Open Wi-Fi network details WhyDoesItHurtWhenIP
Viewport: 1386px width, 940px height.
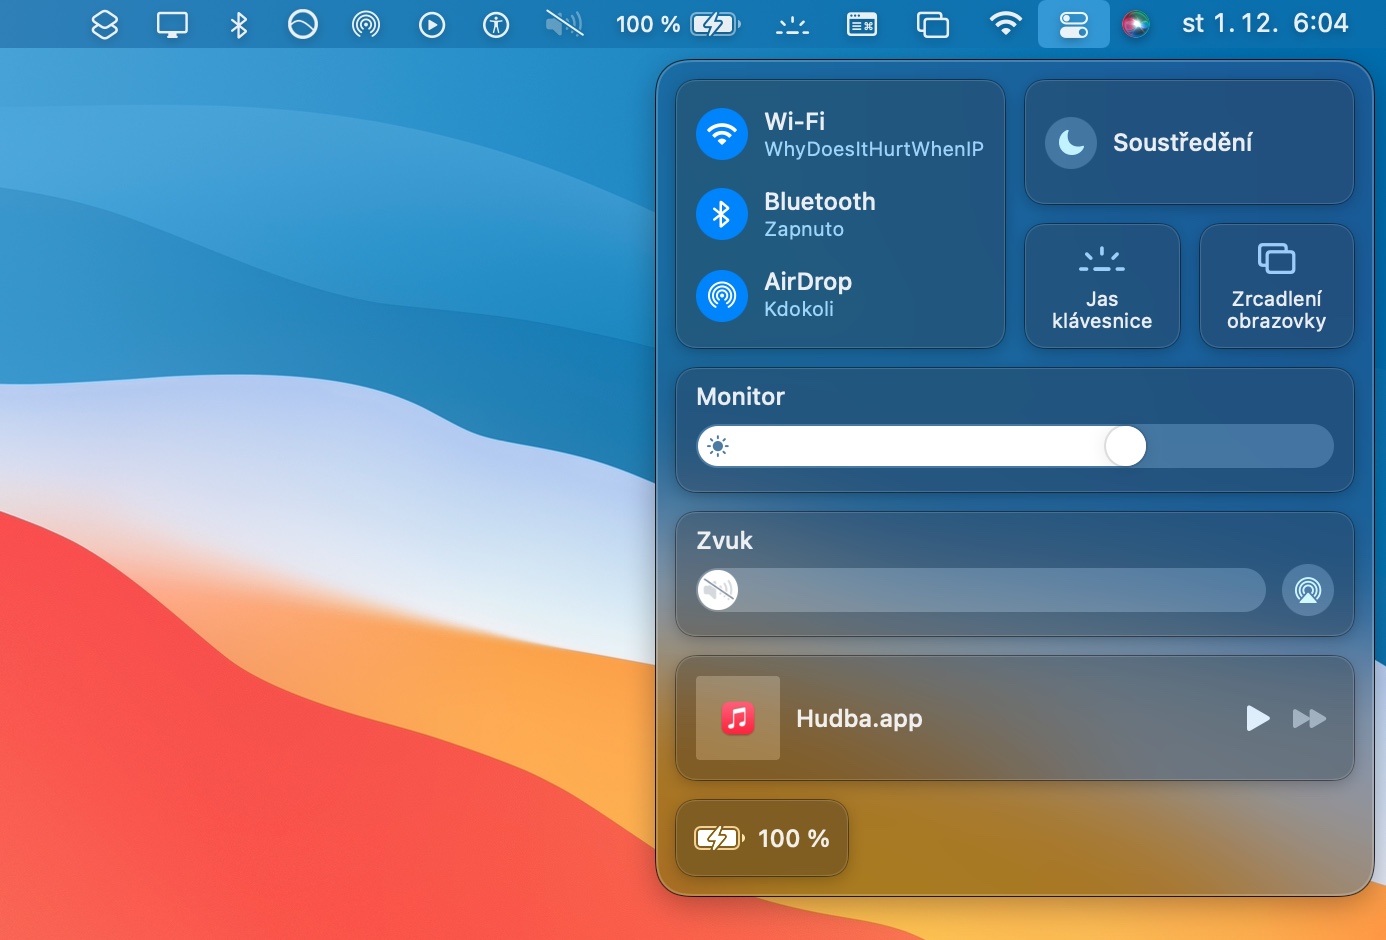(874, 149)
